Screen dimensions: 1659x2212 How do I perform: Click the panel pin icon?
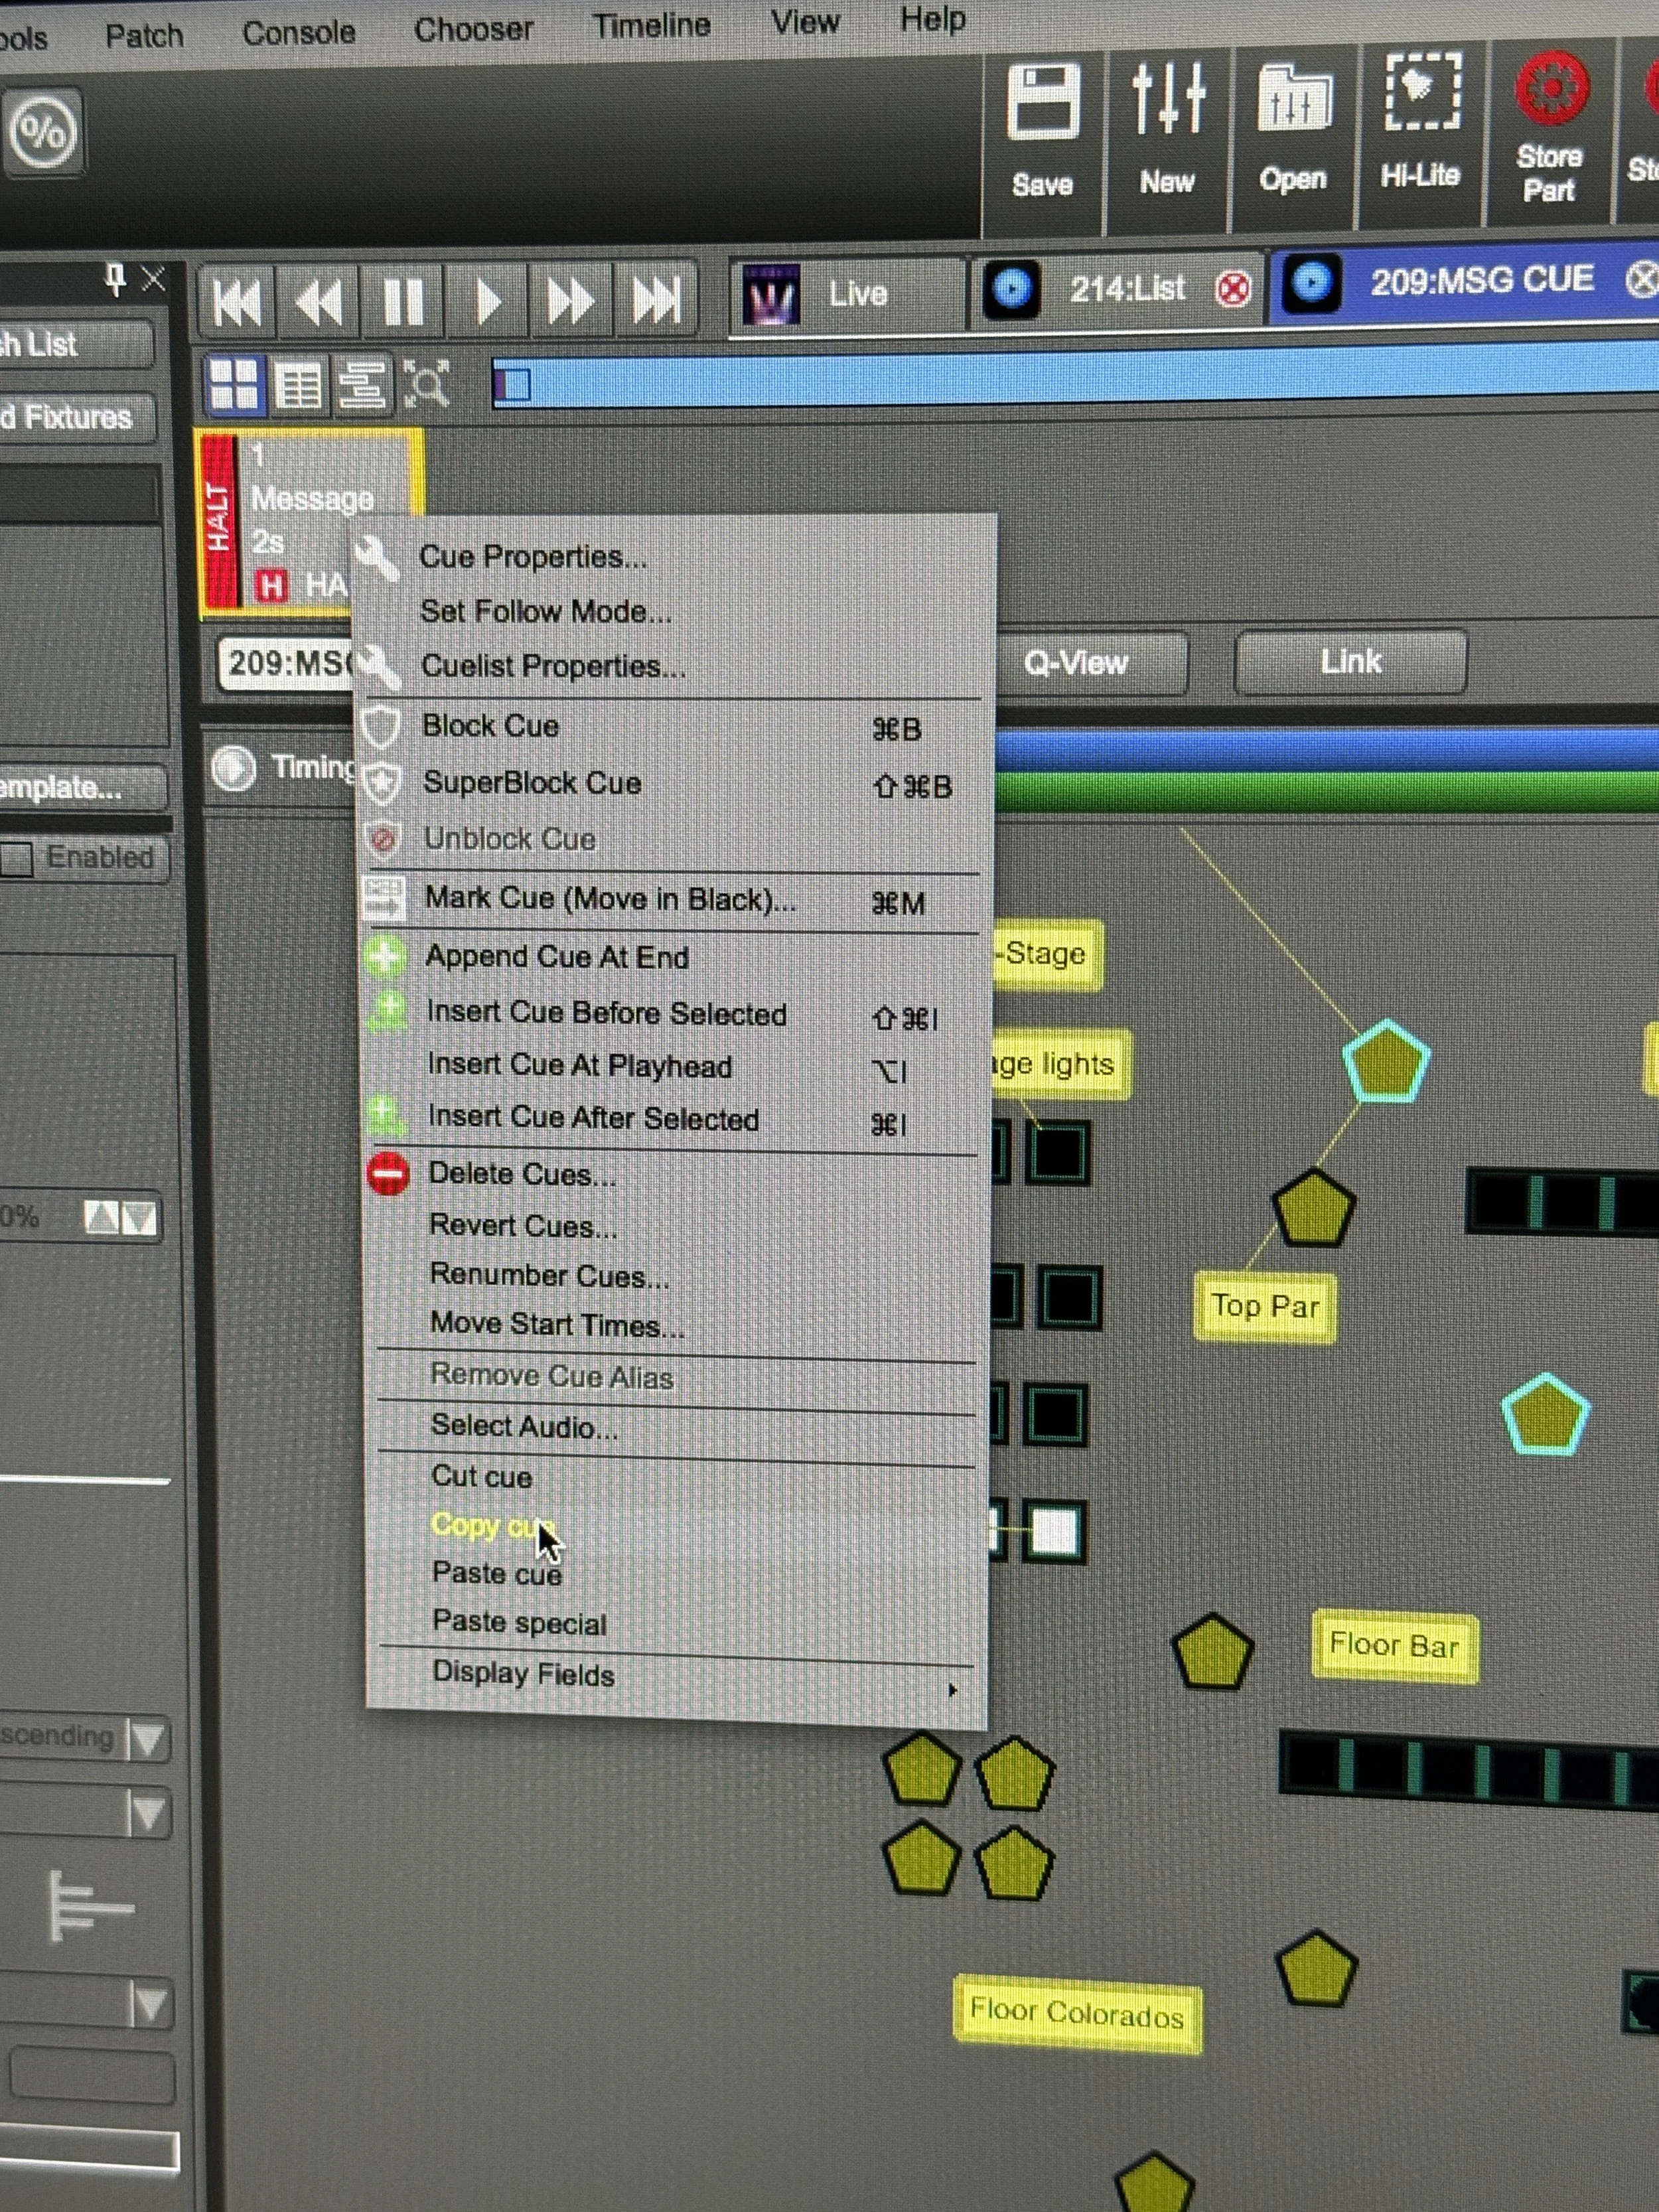[x=115, y=279]
